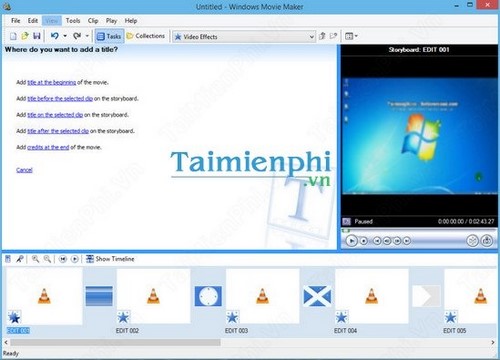Click the Narrate Timeline microphone icon

tap(20, 259)
